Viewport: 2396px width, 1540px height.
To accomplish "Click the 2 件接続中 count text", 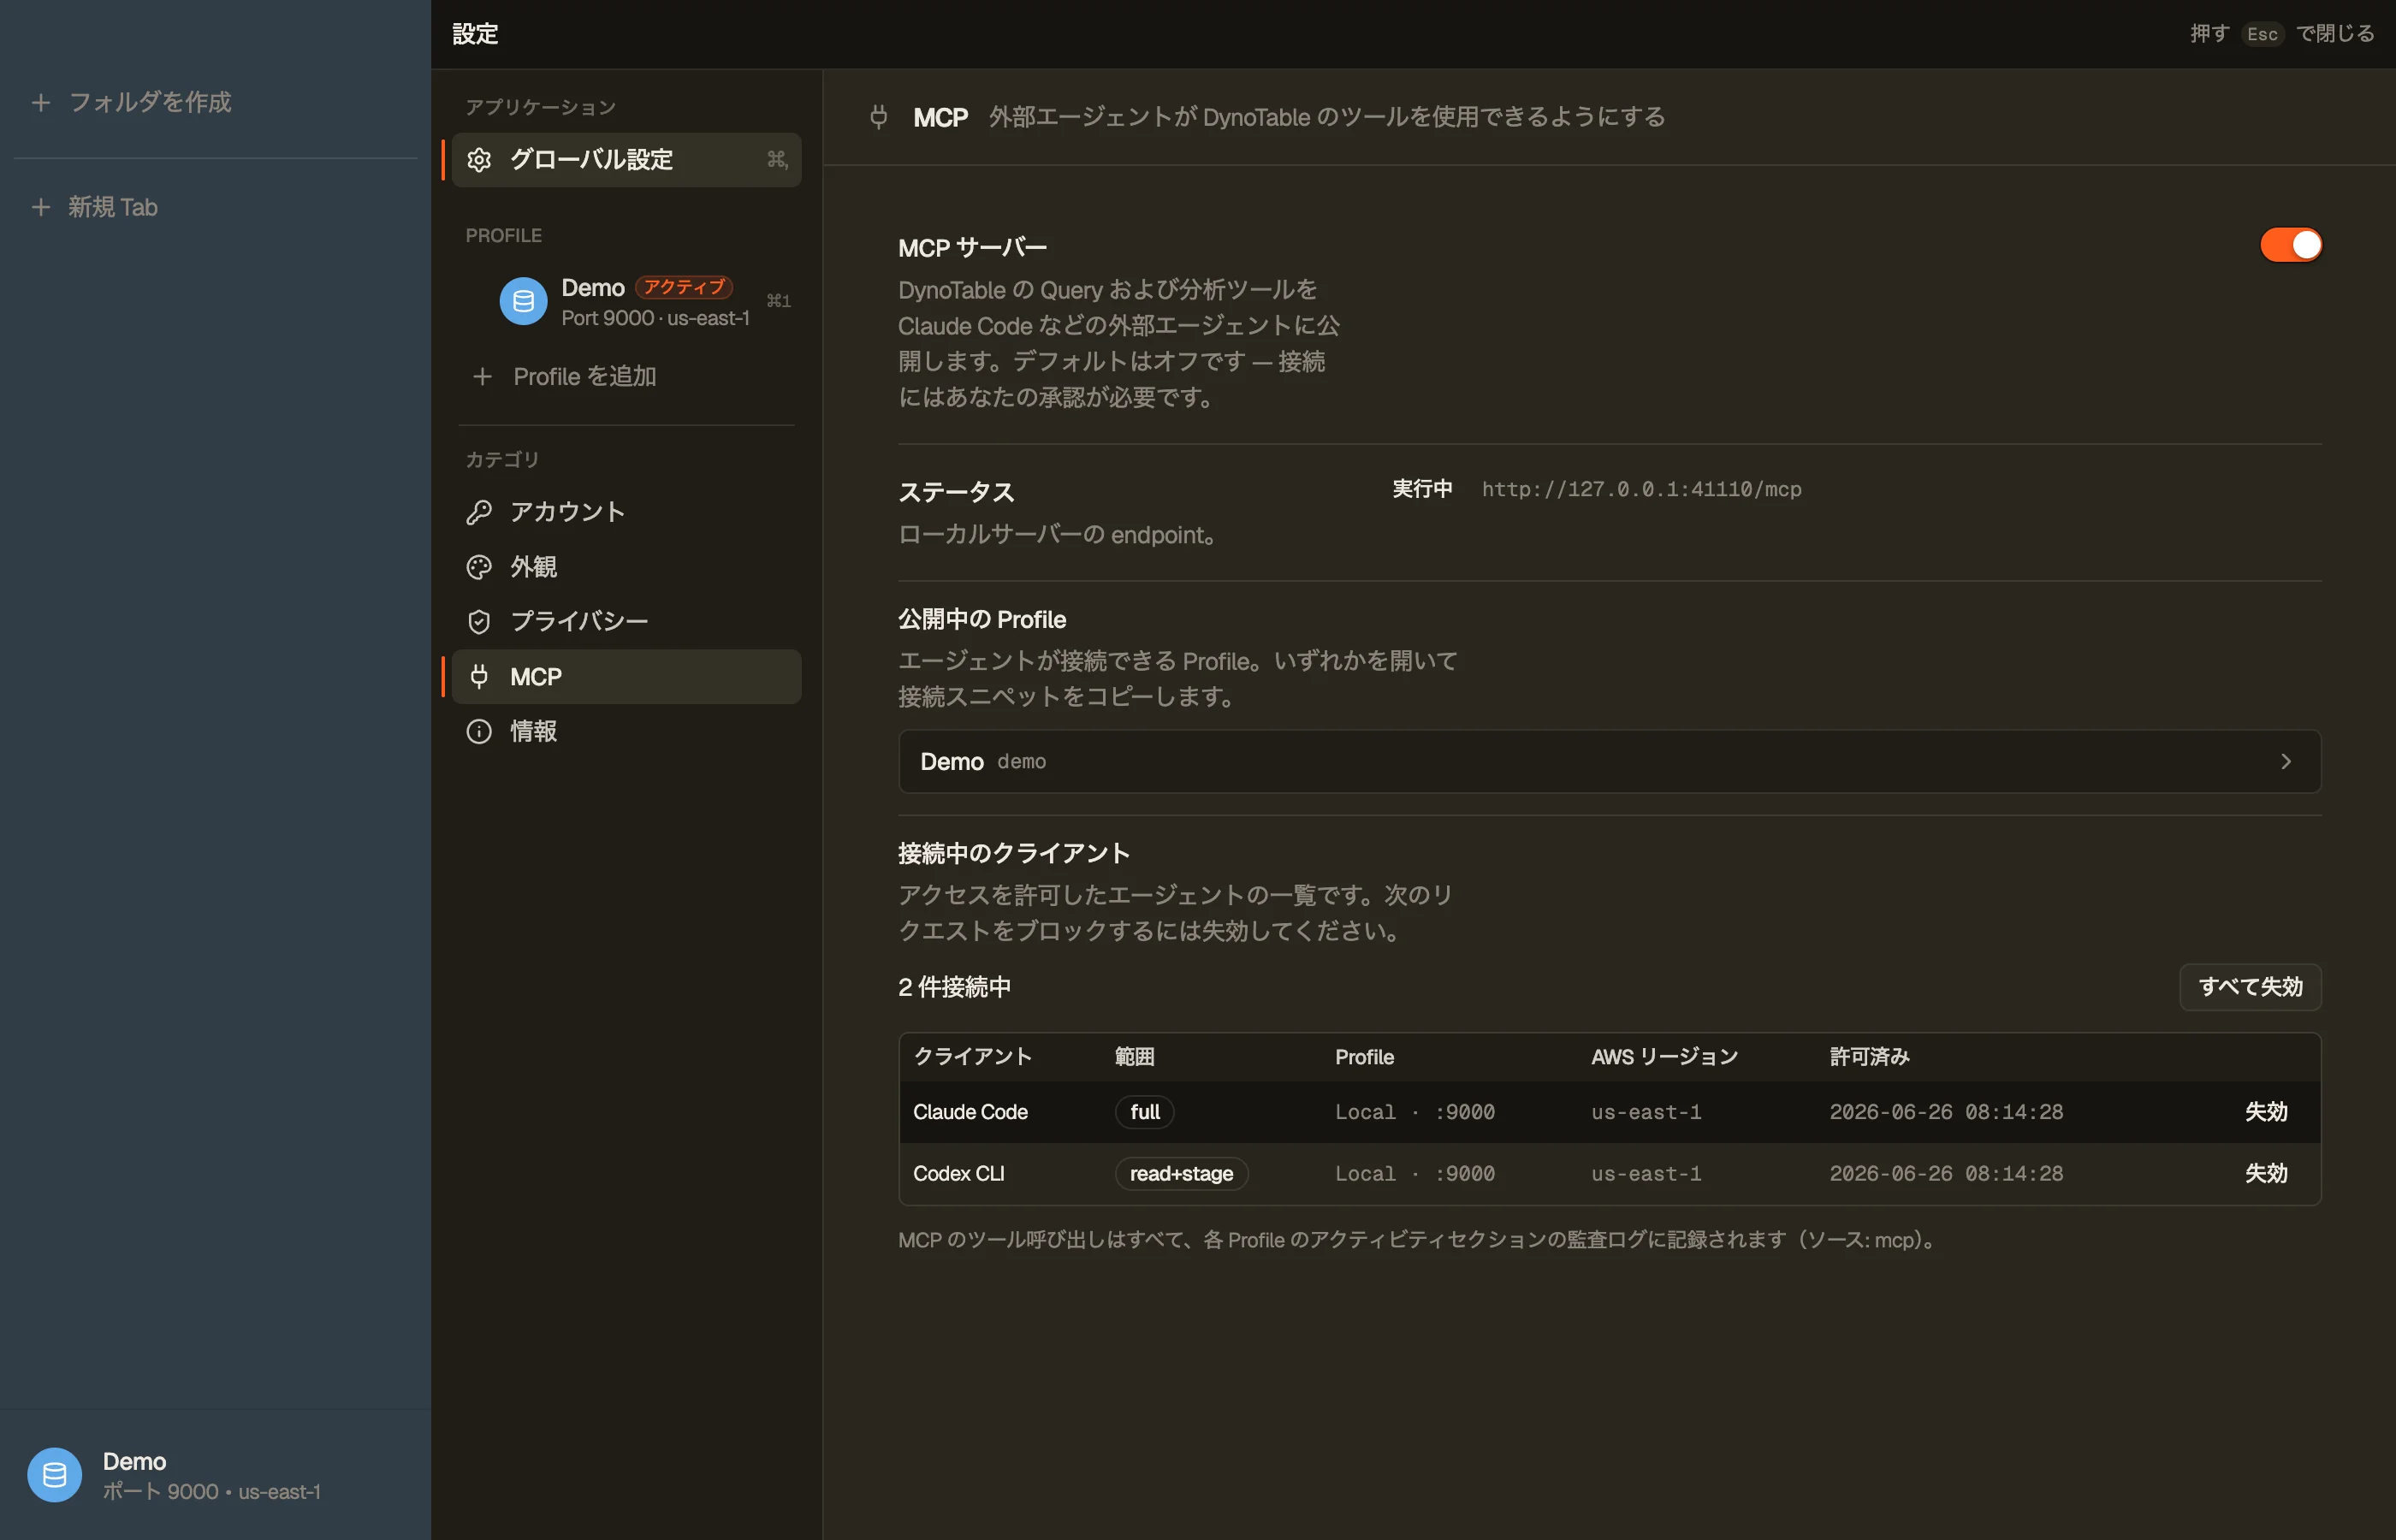I will (954, 988).
